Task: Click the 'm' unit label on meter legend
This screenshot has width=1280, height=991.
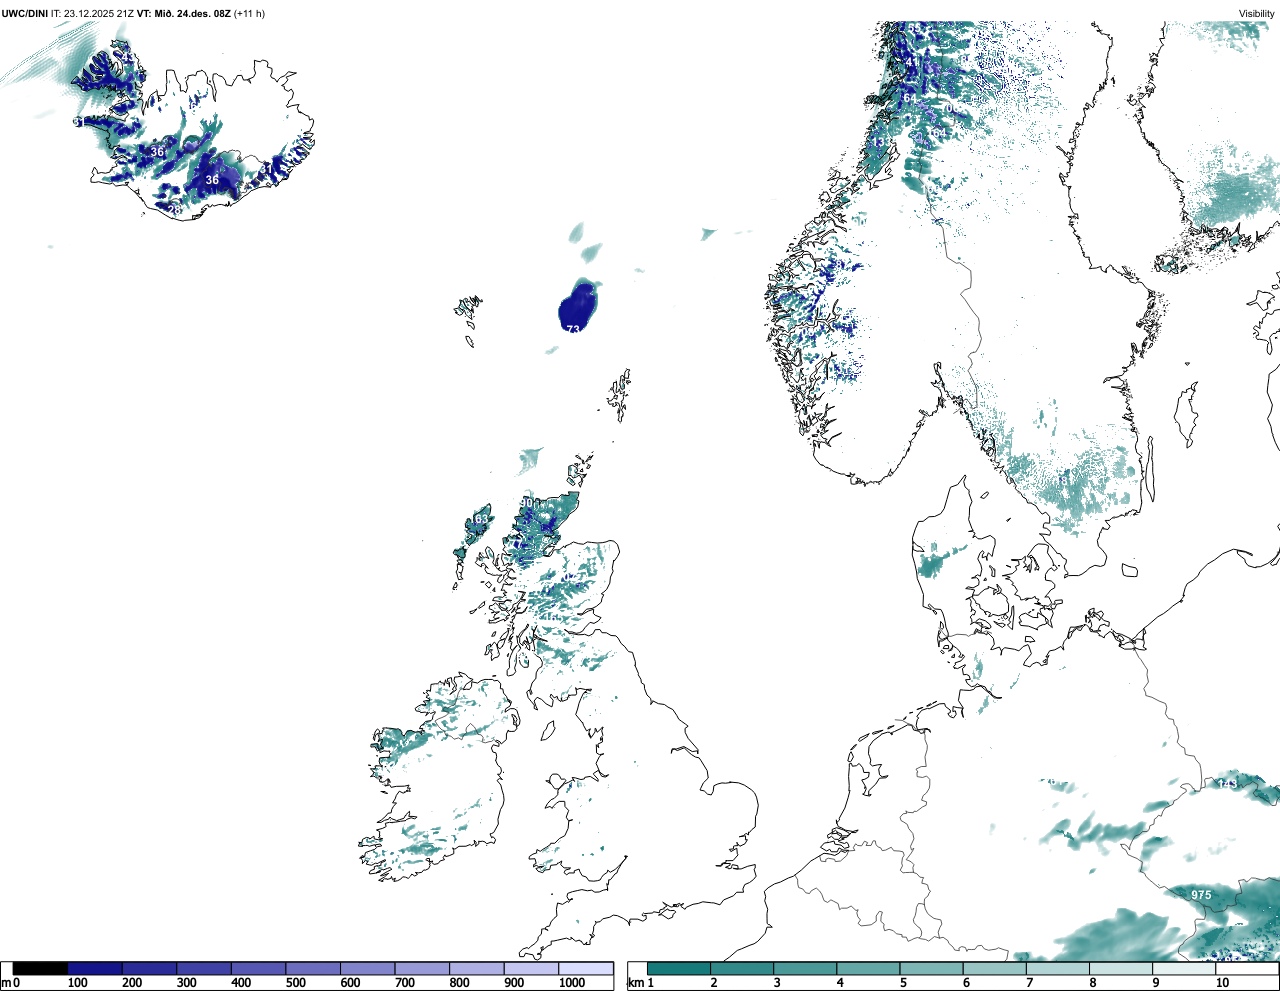Action: pyautogui.click(x=5, y=983)
